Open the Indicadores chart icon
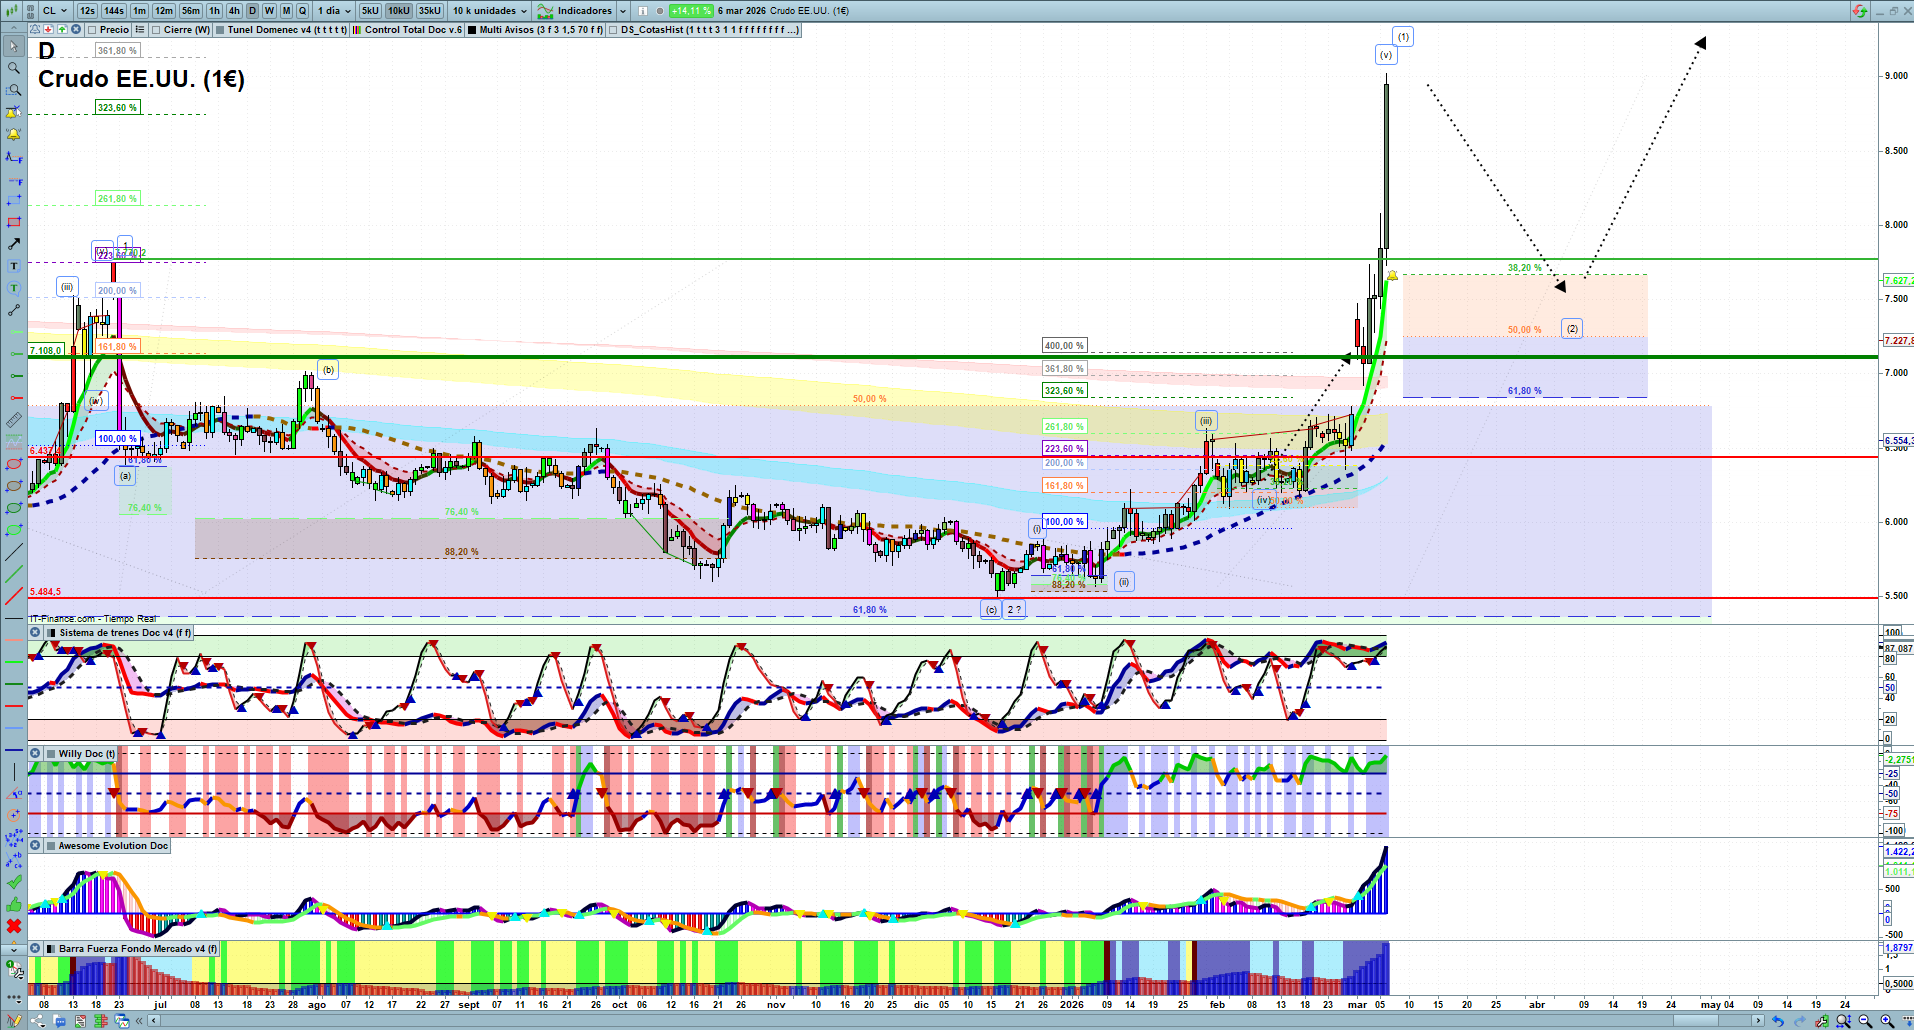This screenshot has height=1030, width=1914. (x=545, y=11)
